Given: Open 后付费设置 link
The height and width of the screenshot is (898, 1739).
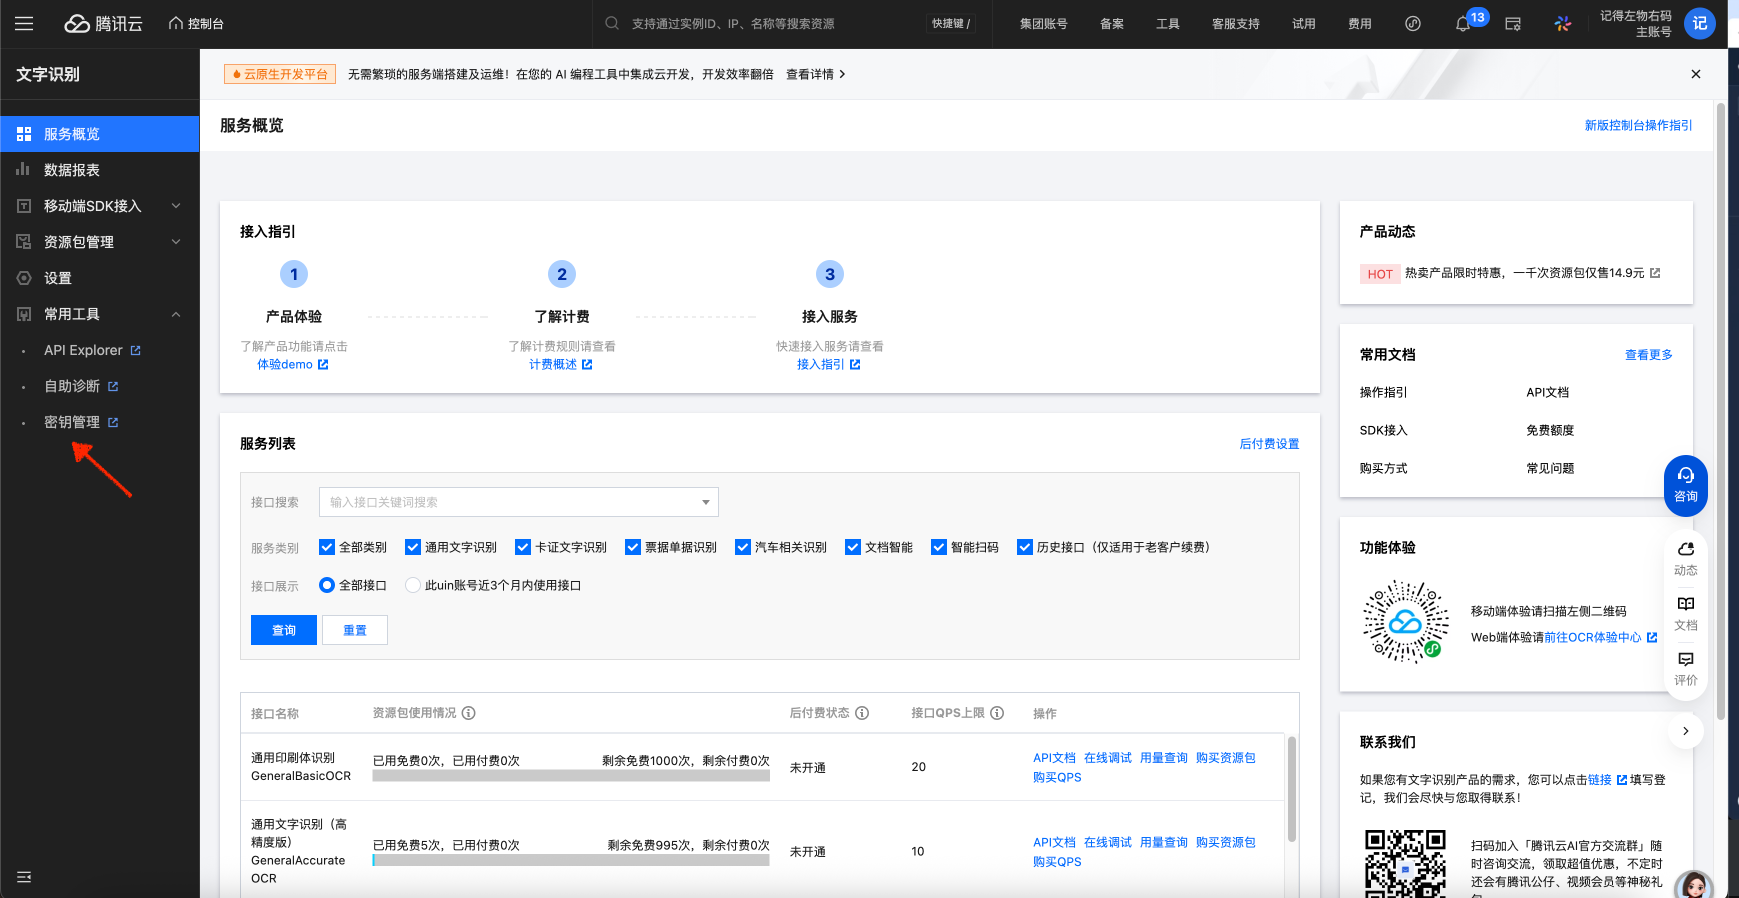Looking at the screenshot, I should pyautogui.click(x=1269, y=444).
